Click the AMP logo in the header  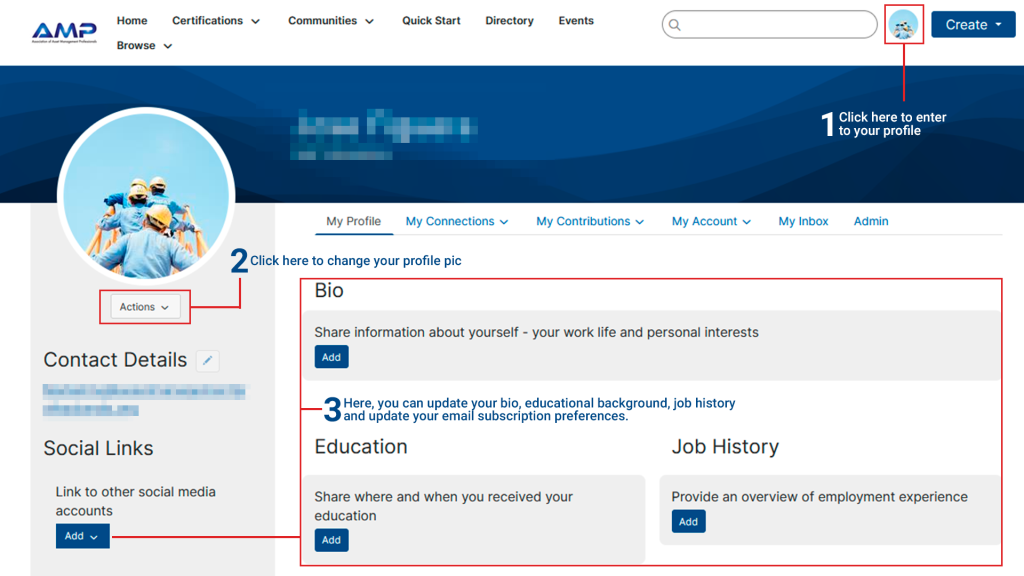pyautogui.click(x=64, y=32)
